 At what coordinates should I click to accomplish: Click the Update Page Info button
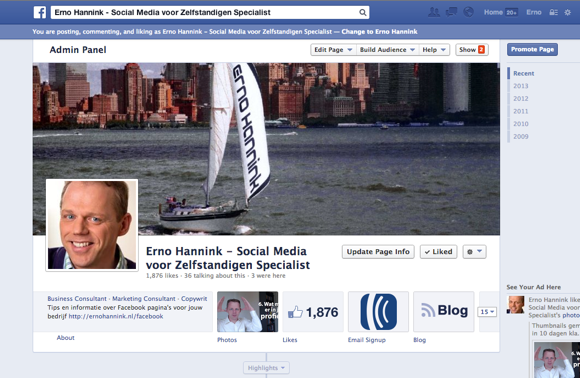tap(378, 252)
